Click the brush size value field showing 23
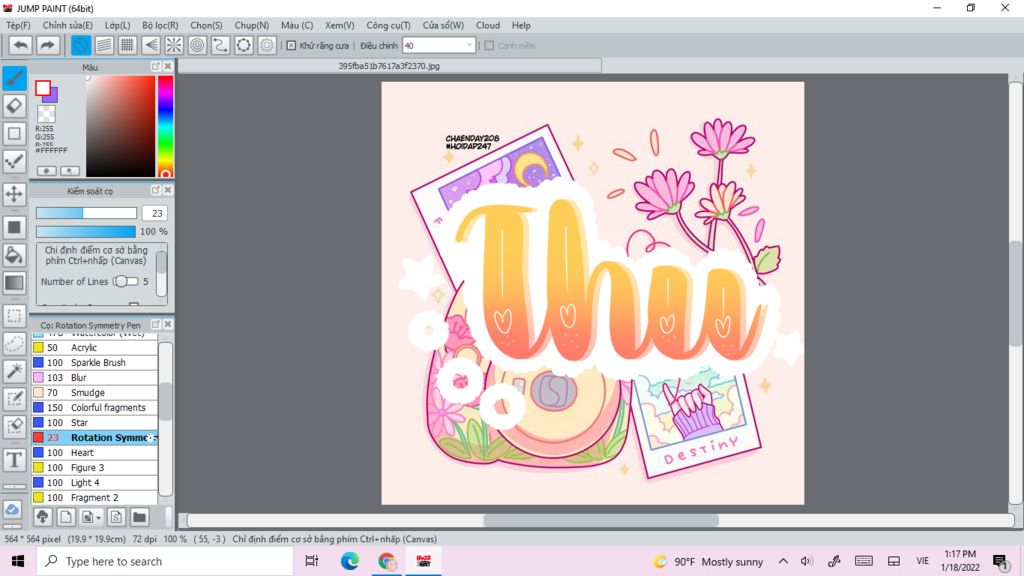The image size is (1024, 576). pos(155,213)
